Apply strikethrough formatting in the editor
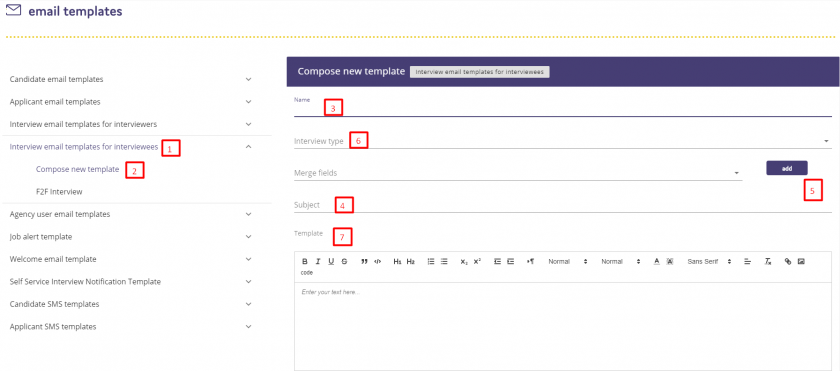 344,261
